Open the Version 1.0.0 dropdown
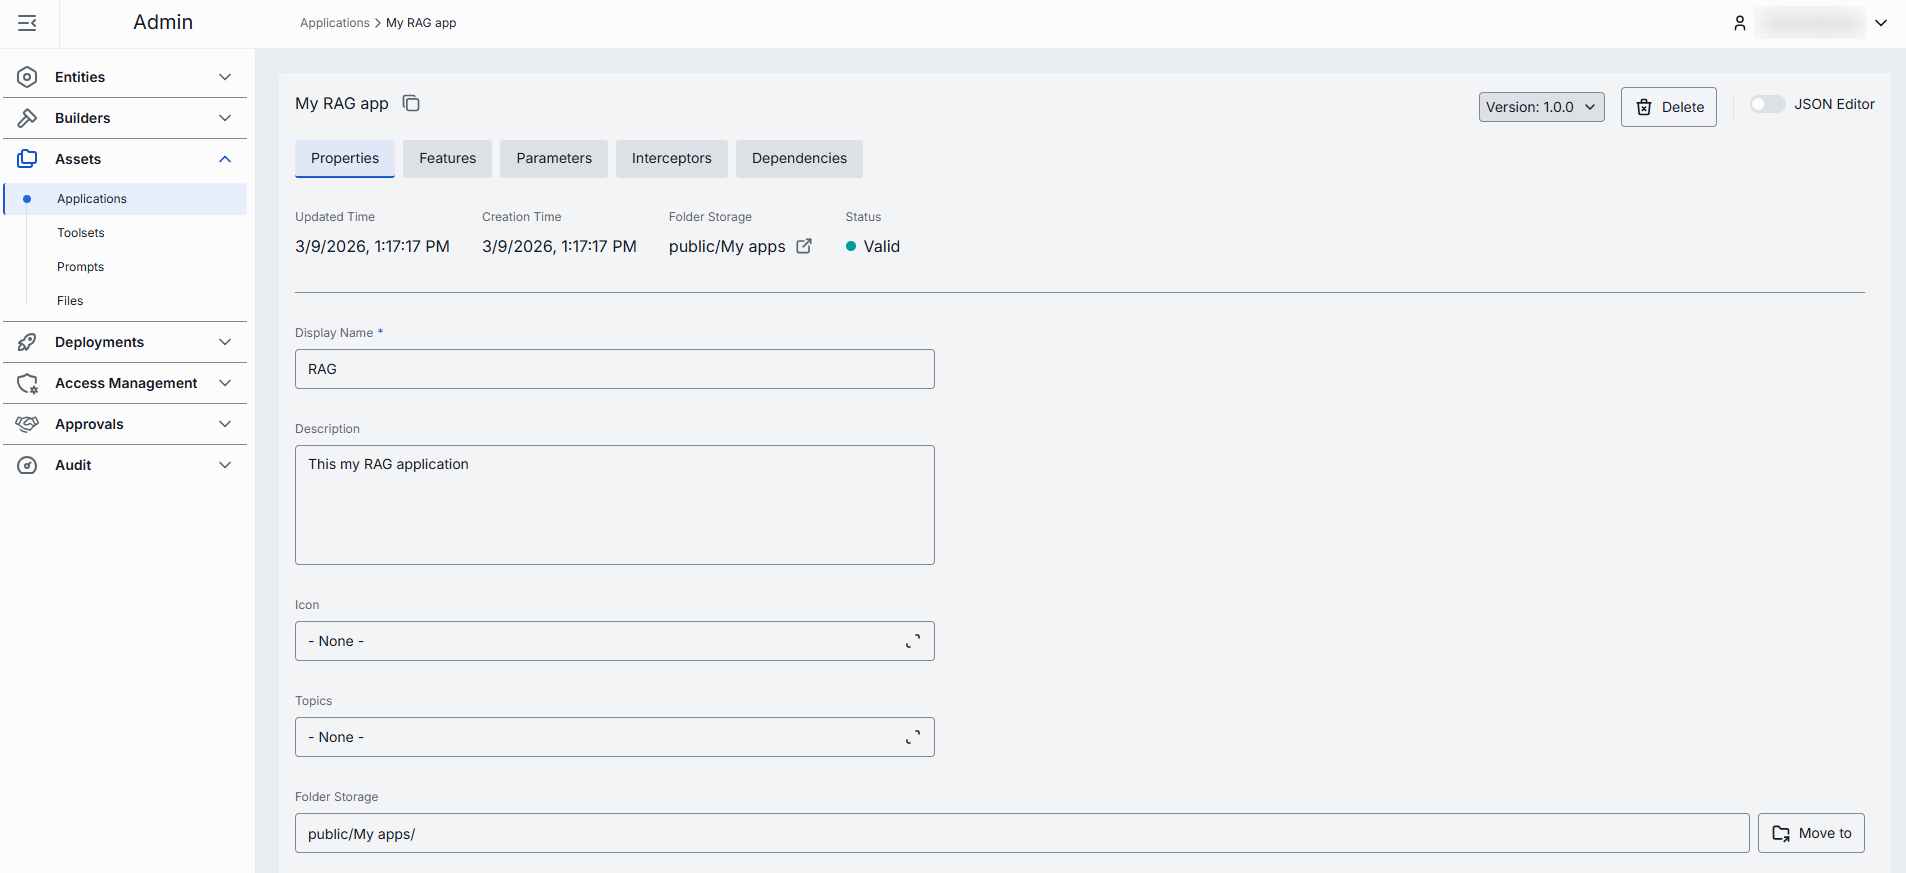Viewport: 1906px width, 873px height. (x=1541, y=107)
